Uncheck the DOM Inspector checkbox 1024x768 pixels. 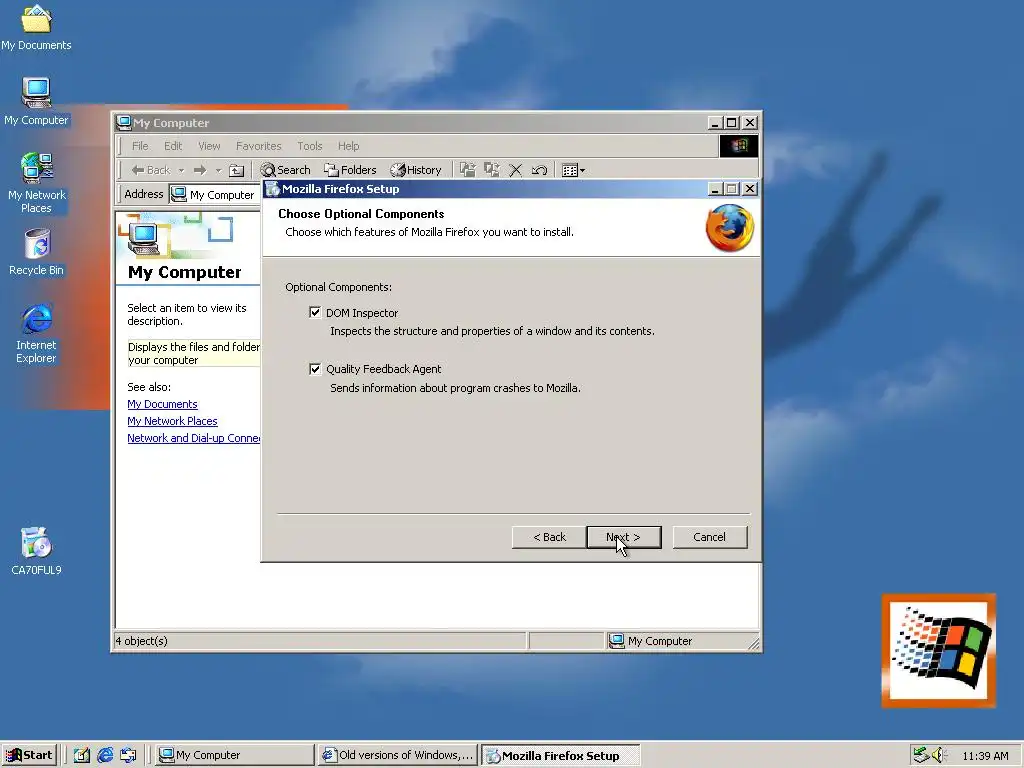[x=315, y=313]
